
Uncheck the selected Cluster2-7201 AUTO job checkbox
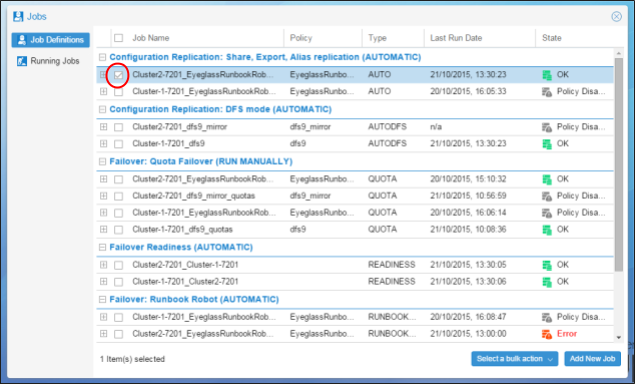118,75
